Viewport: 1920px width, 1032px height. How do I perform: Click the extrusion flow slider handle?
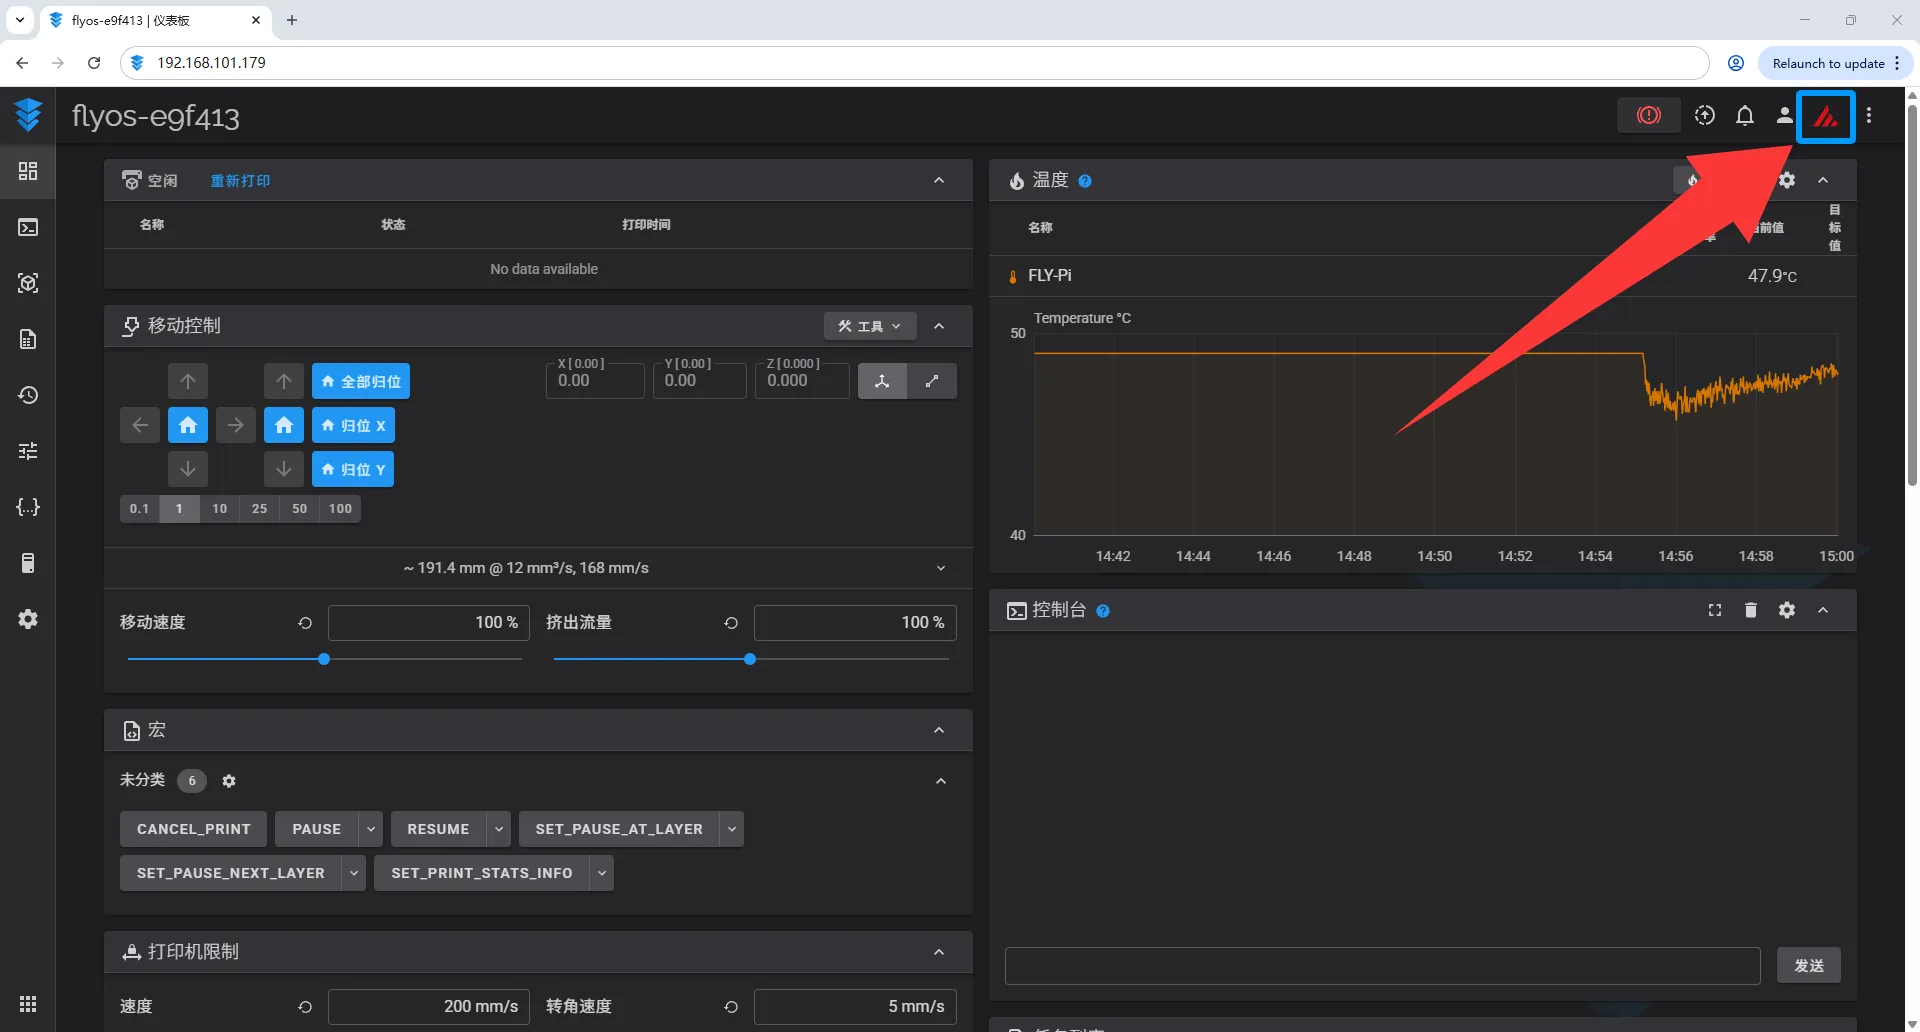click(750, 659)
